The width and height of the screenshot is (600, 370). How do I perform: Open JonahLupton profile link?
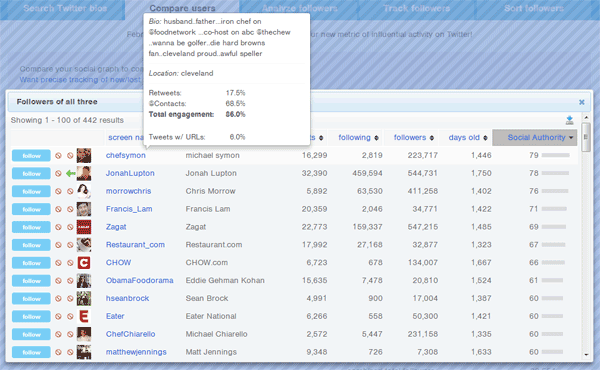(x=130, y=173)
